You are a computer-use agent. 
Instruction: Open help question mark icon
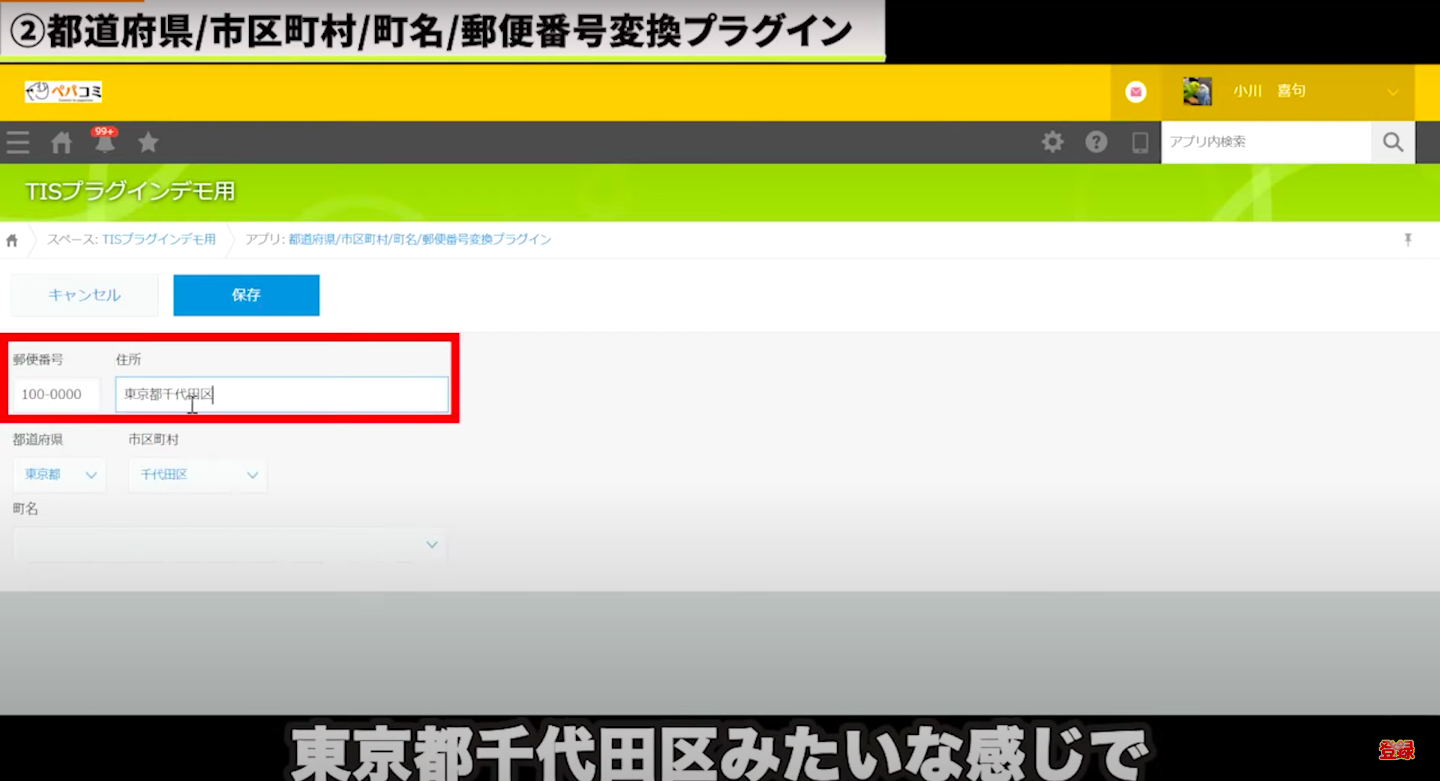[1096, 143]
